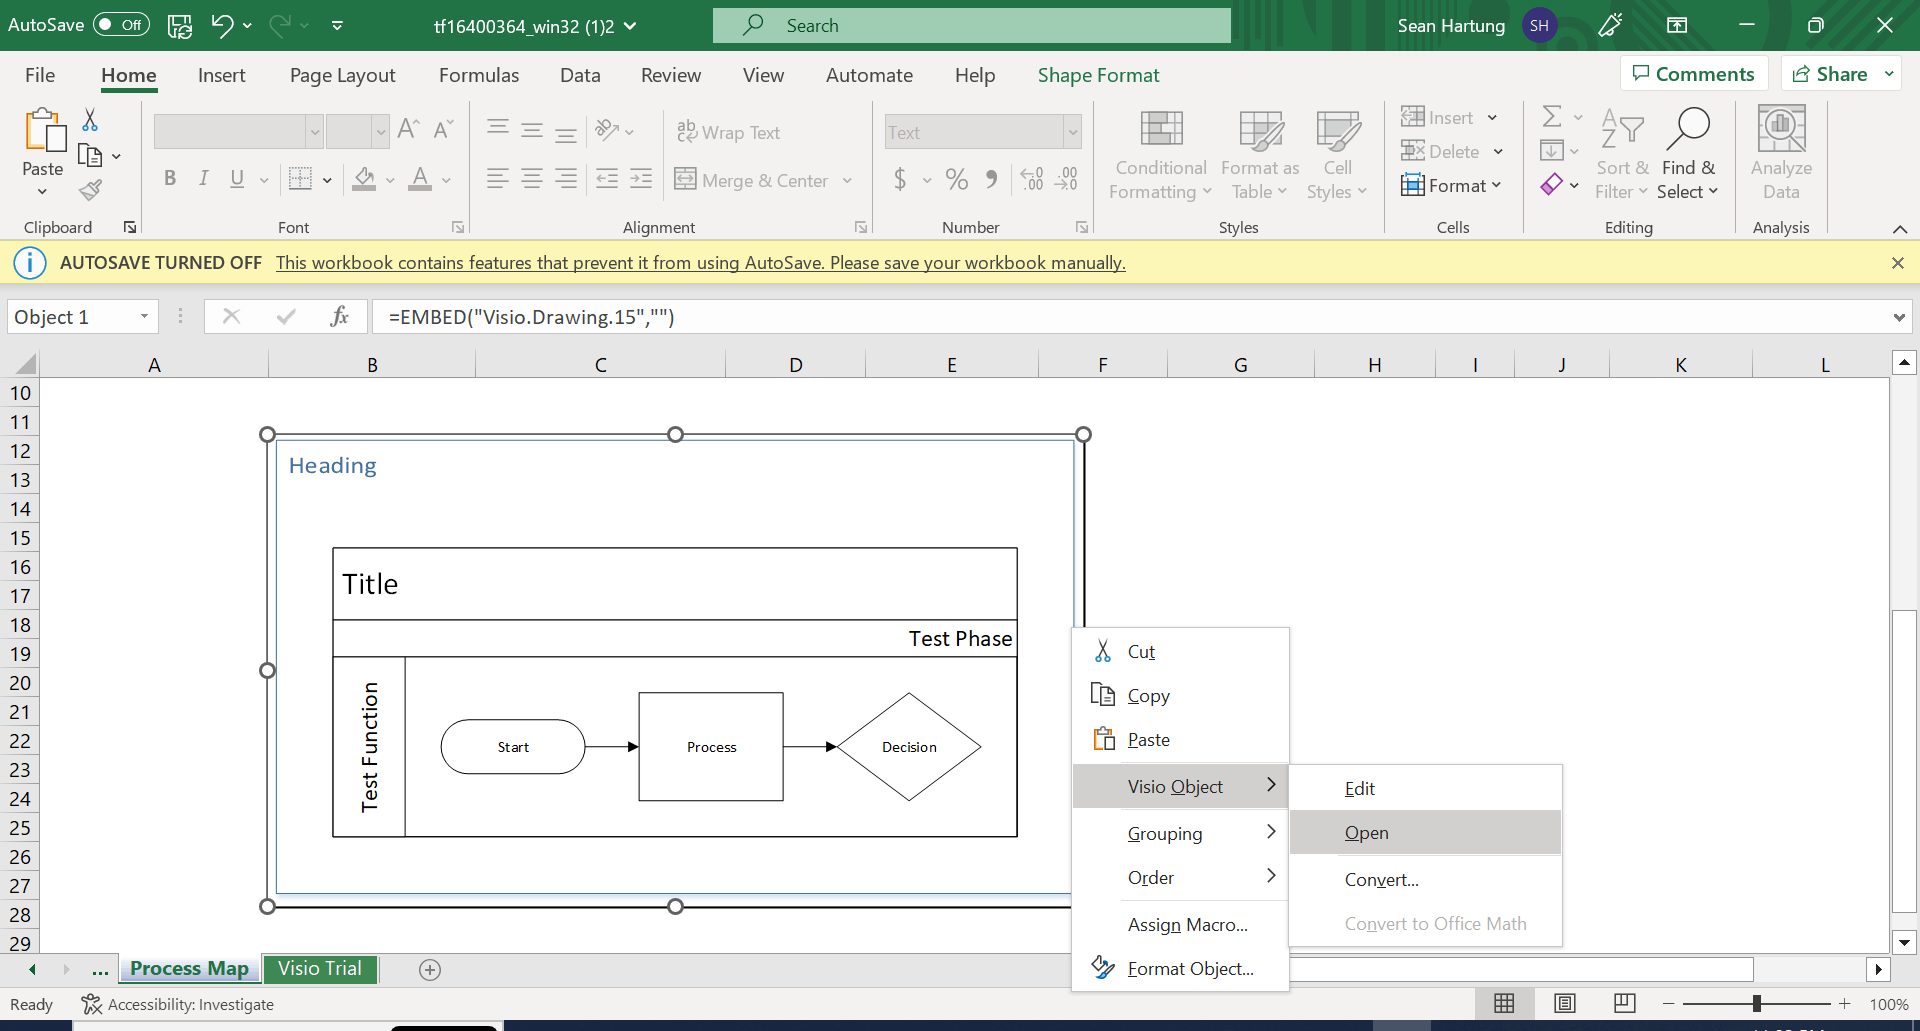Click the Comma Style icon

(991, 179)
